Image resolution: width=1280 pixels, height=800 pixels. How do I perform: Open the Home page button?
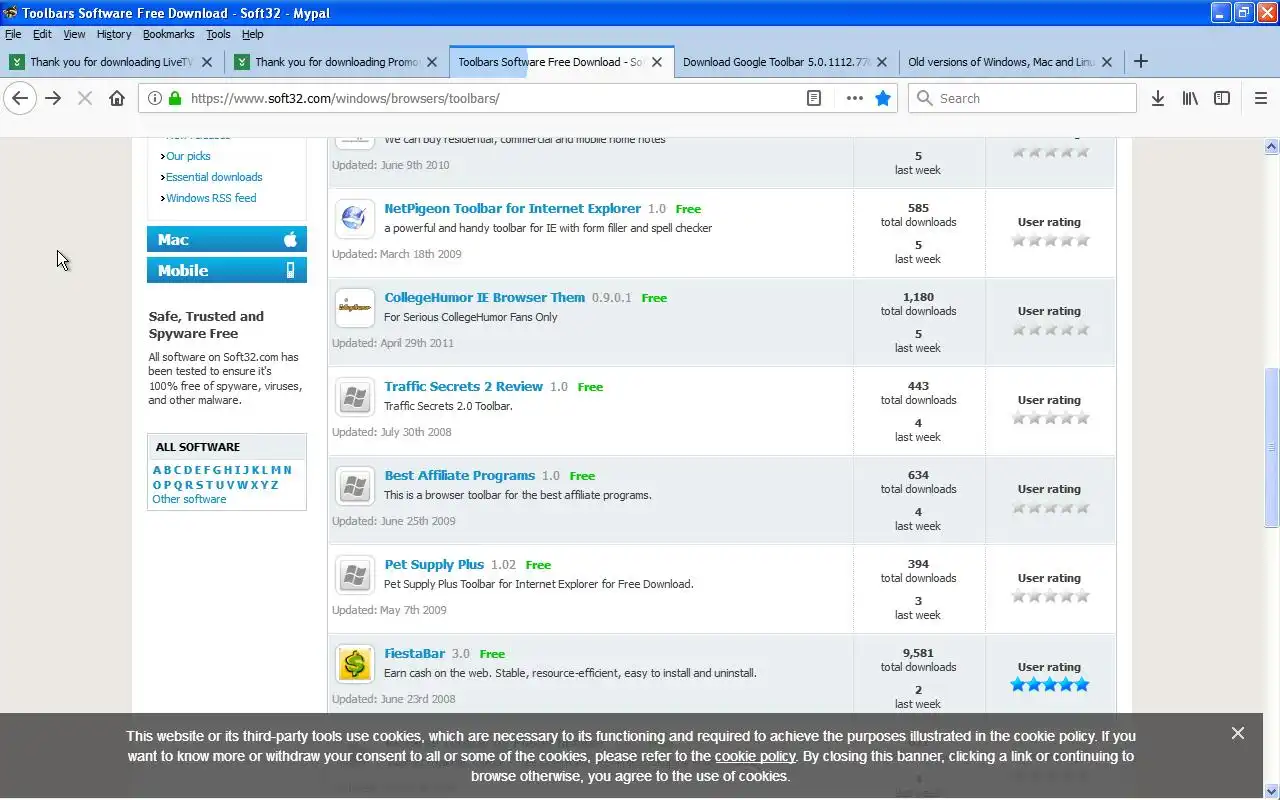(117, 98)
